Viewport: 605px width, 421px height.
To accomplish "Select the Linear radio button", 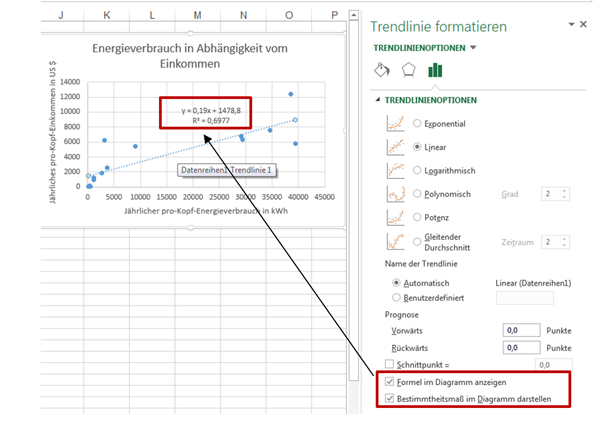I will coord(416,146).
